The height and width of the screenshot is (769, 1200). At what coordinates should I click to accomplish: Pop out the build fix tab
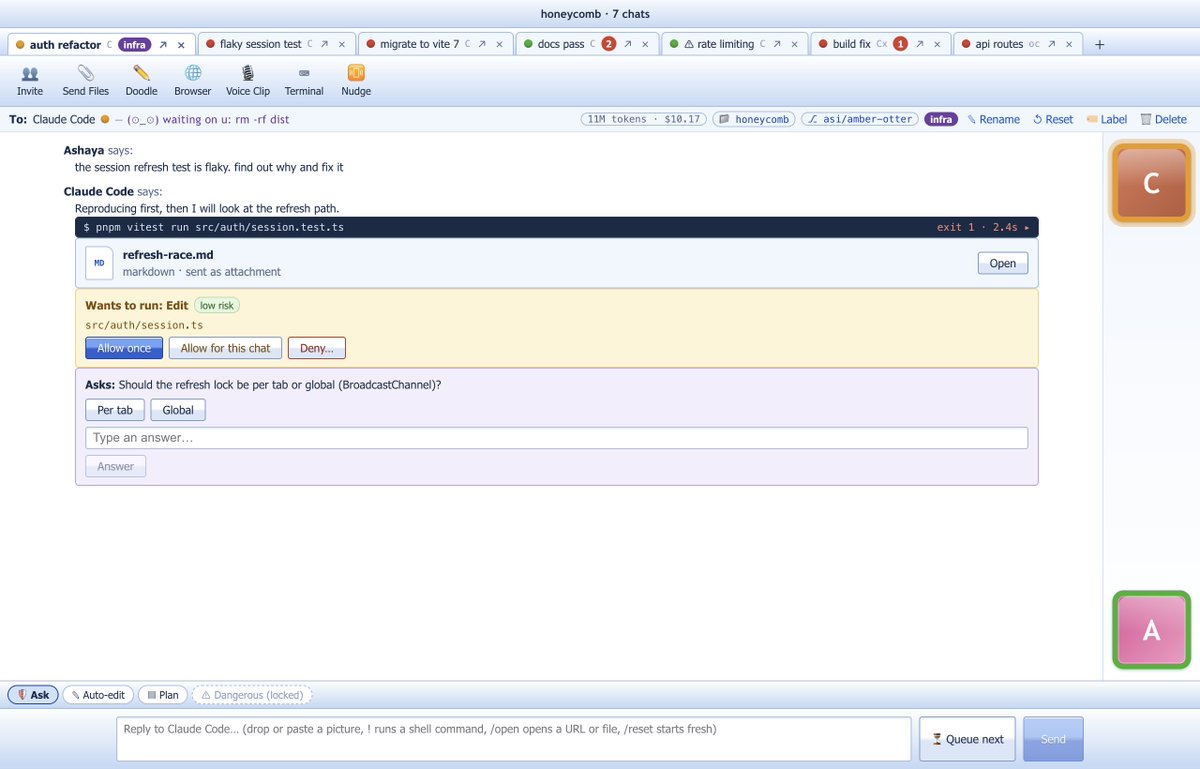(919, 44)
